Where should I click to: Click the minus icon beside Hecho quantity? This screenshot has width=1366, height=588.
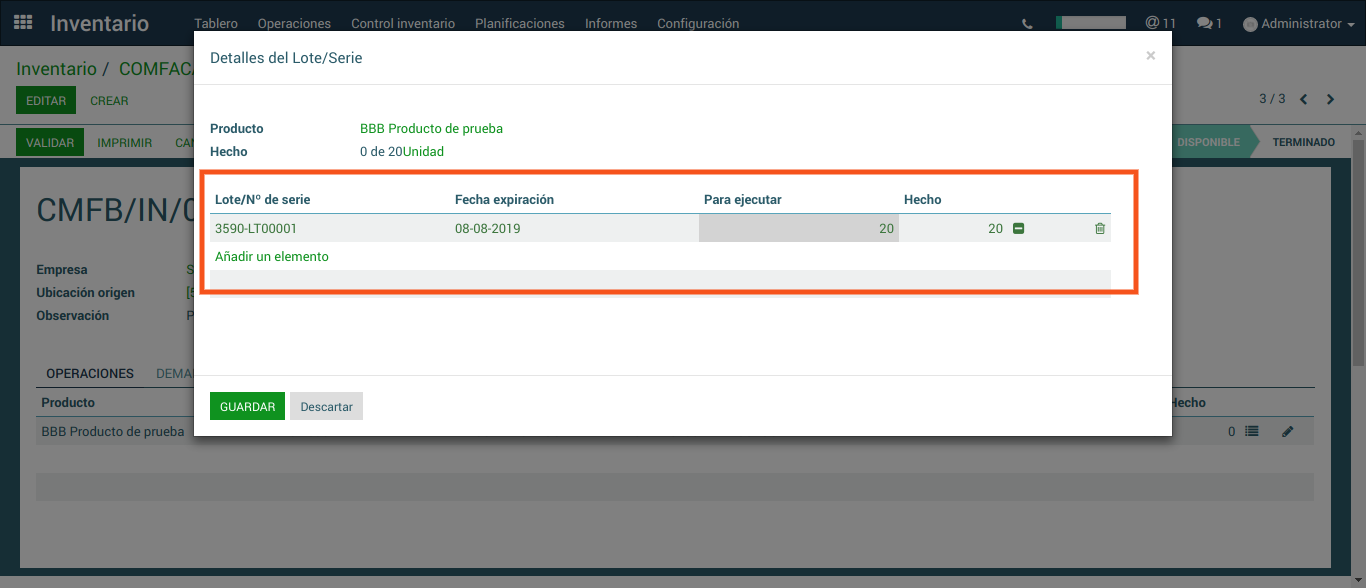coord(1019,229)
